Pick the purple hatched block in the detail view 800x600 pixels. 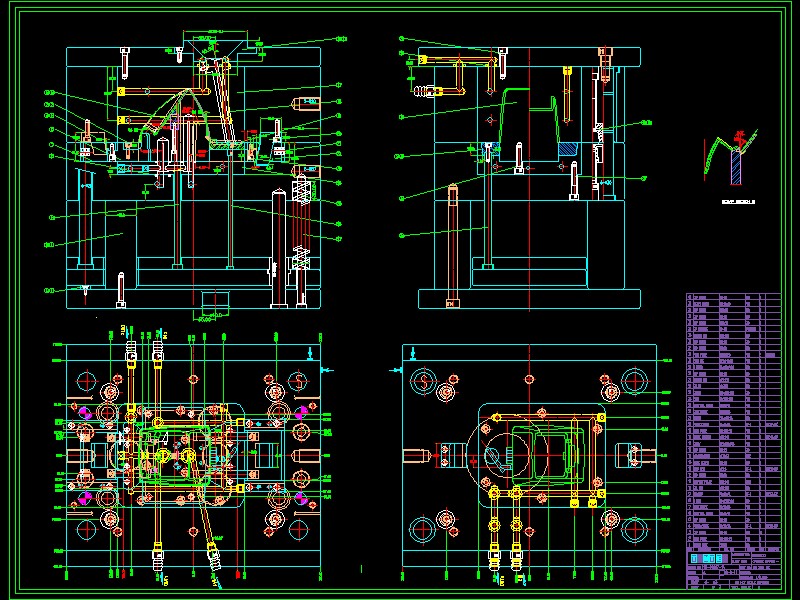[x=737, y=167]
